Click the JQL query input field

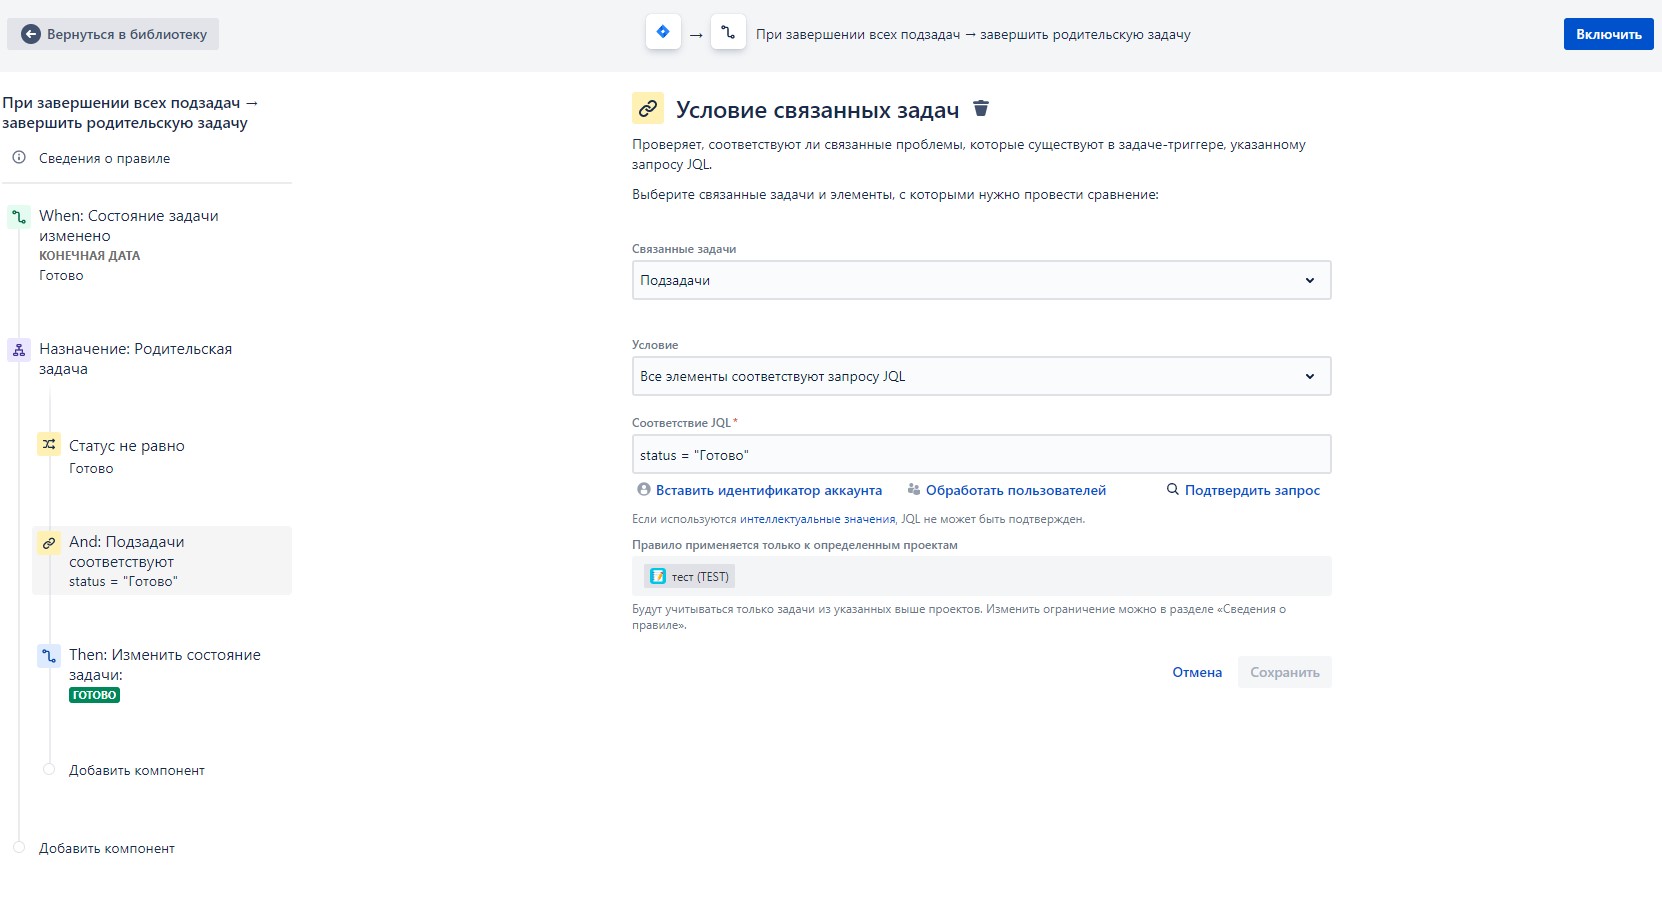981,454
